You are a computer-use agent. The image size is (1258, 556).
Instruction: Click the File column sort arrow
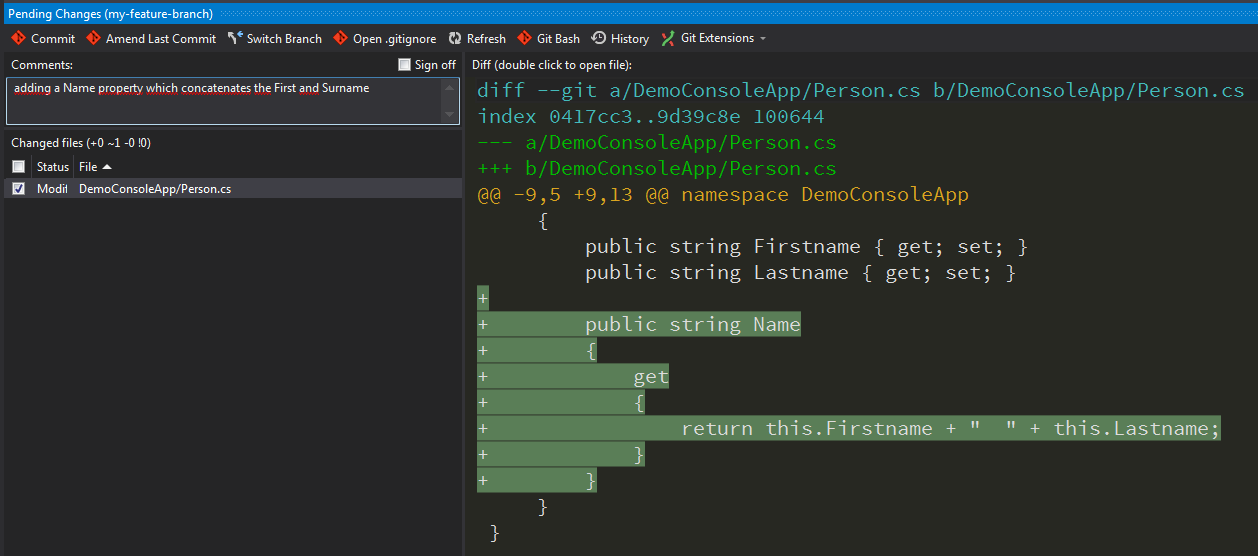tap(107, 167)
